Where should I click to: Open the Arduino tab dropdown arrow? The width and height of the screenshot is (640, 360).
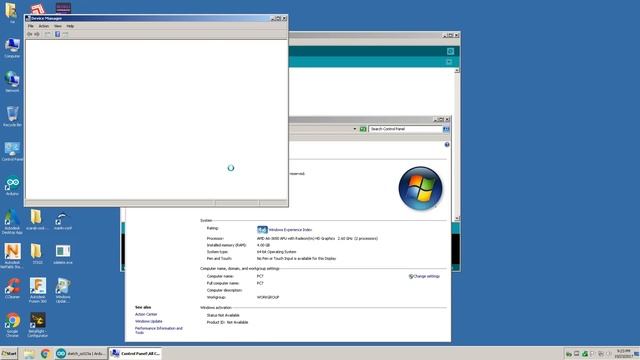[449, 62]
